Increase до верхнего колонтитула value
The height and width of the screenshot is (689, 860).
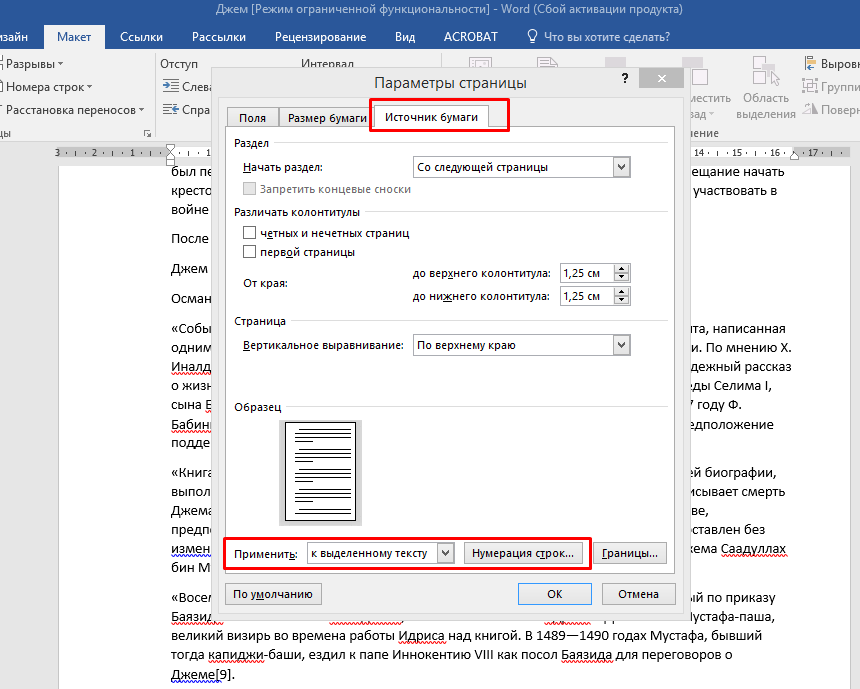click(621, 269)
